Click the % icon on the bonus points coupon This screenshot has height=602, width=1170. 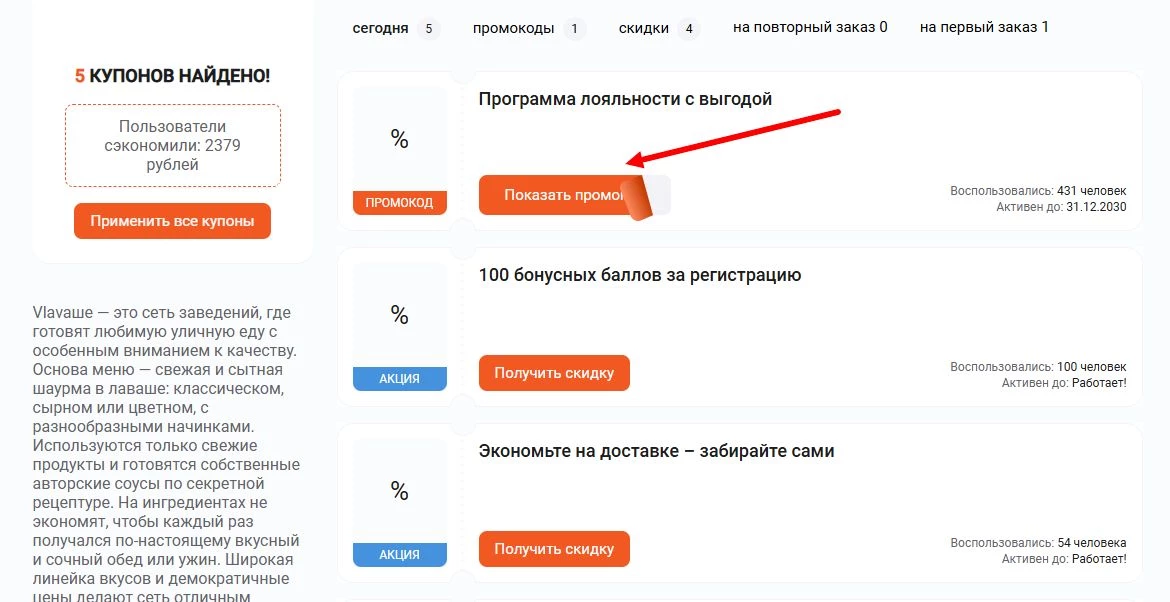[x=399, y=315]
